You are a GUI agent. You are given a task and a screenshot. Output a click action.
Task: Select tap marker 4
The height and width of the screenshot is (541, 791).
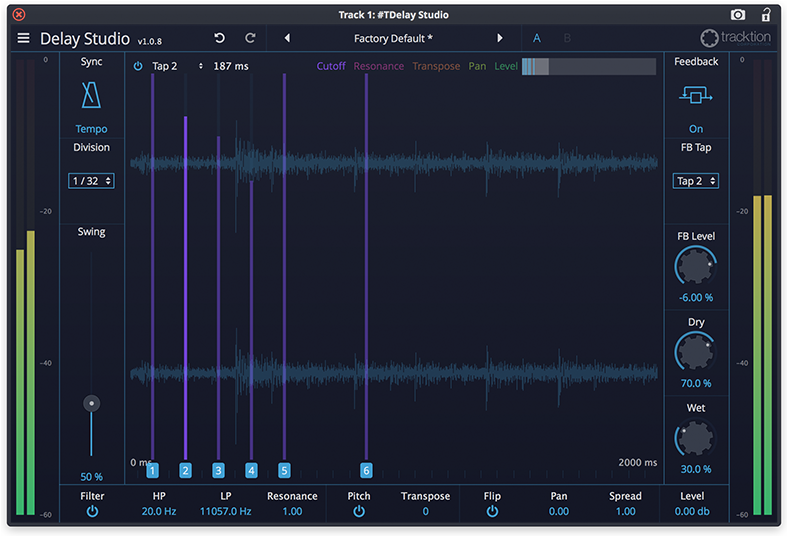coord(251,471)
